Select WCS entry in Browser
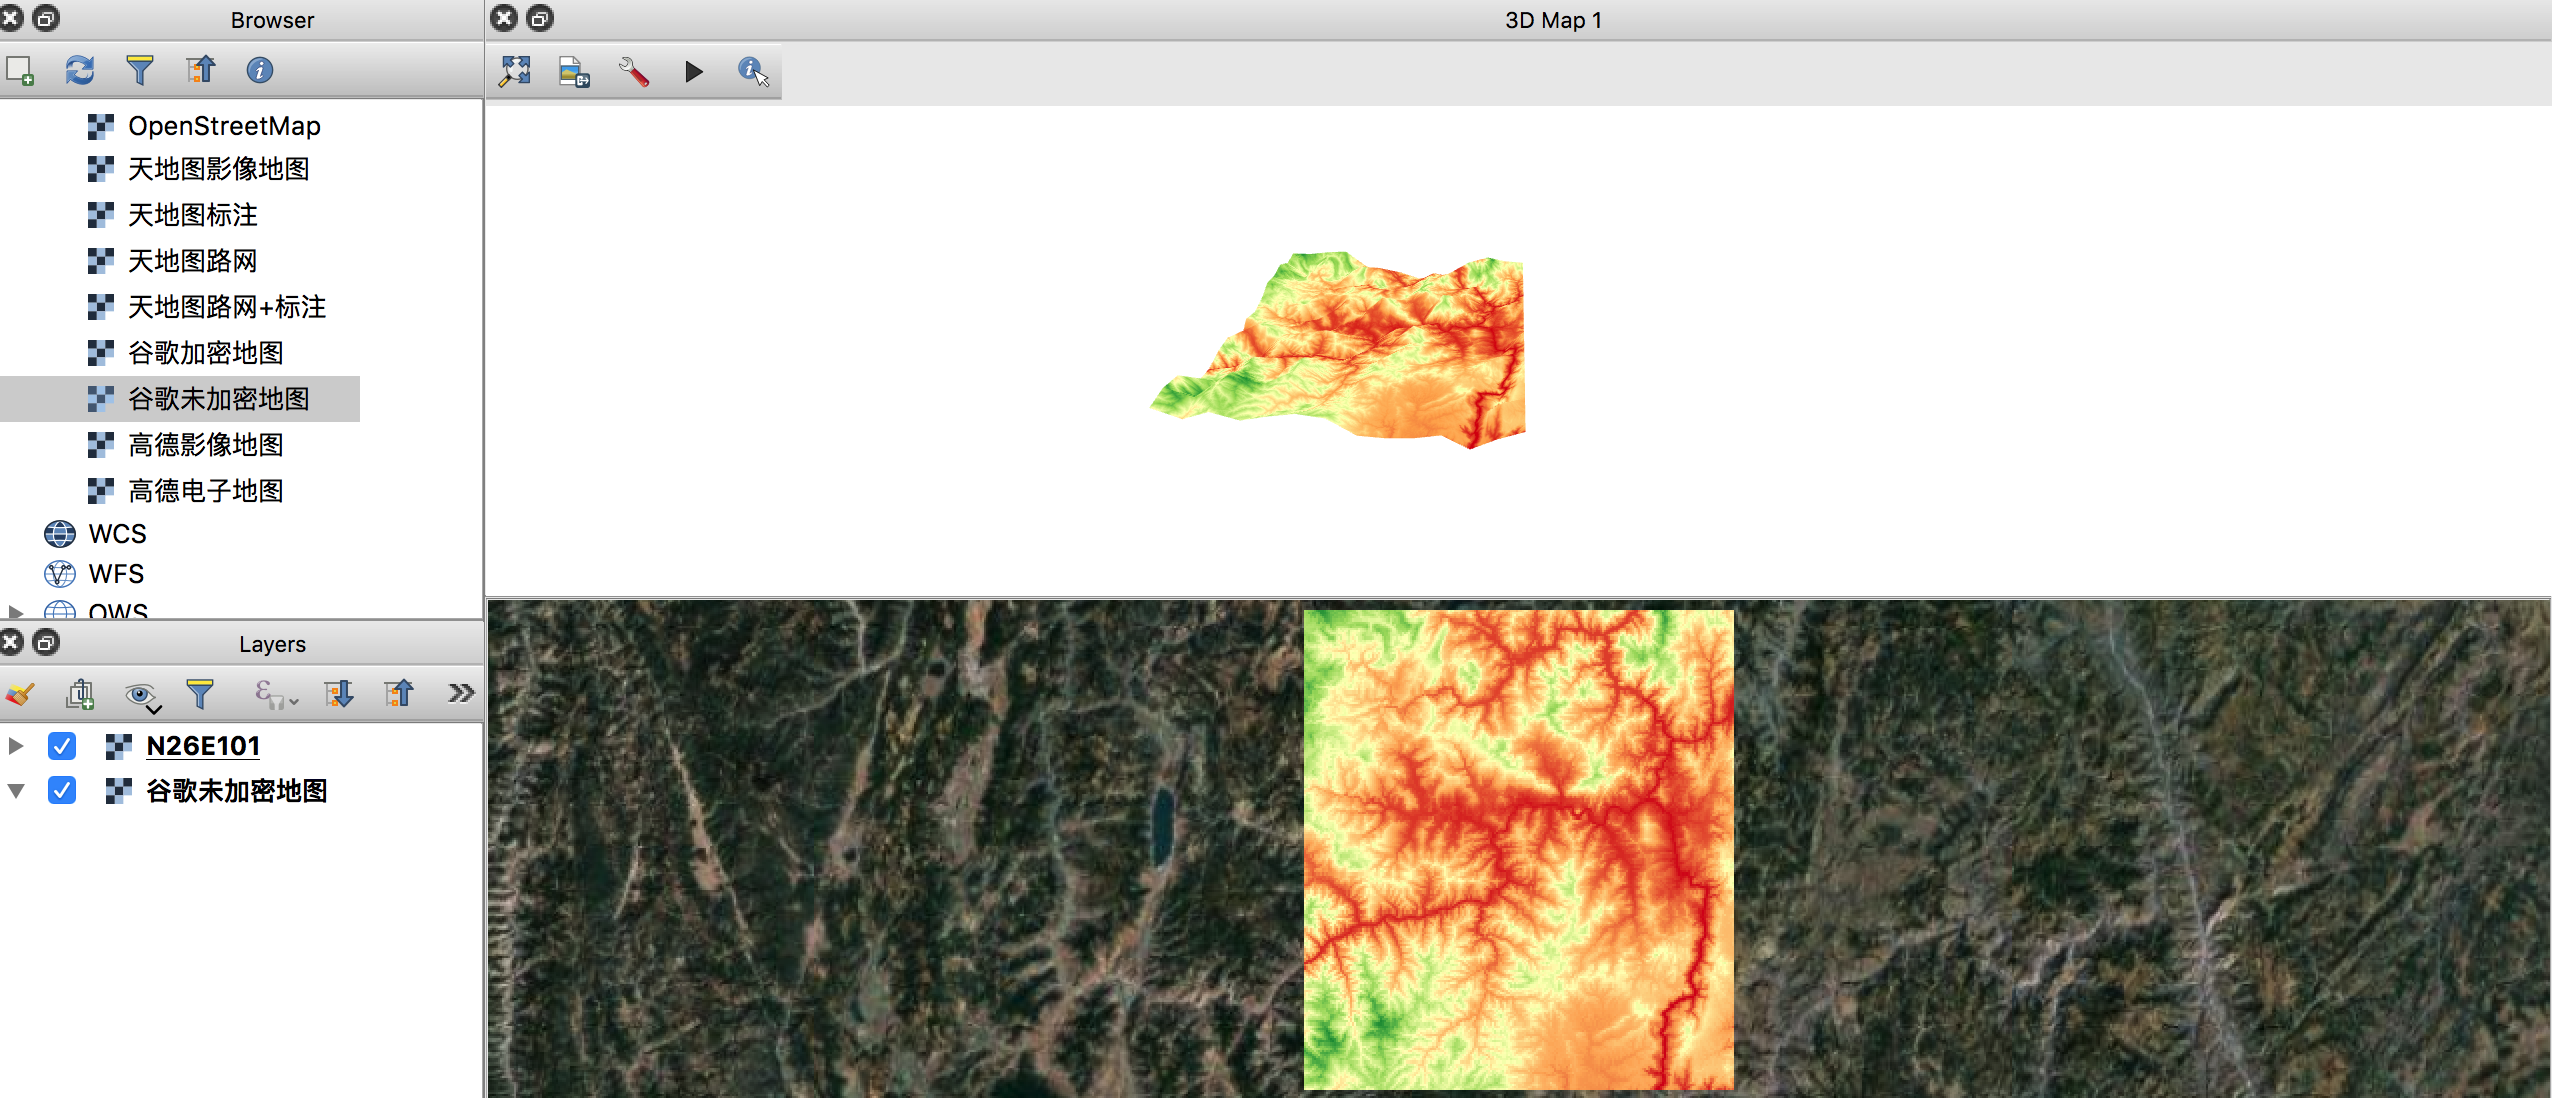This screenshot has width=2552, height=1098. pos(117,534)
